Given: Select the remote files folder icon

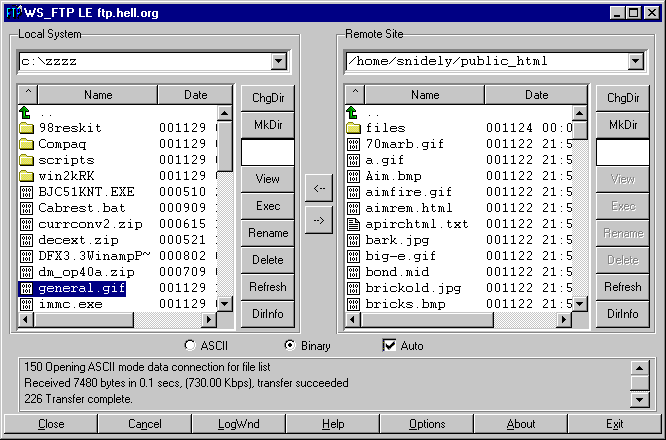Looking at the screenshot, I should 353,128.
